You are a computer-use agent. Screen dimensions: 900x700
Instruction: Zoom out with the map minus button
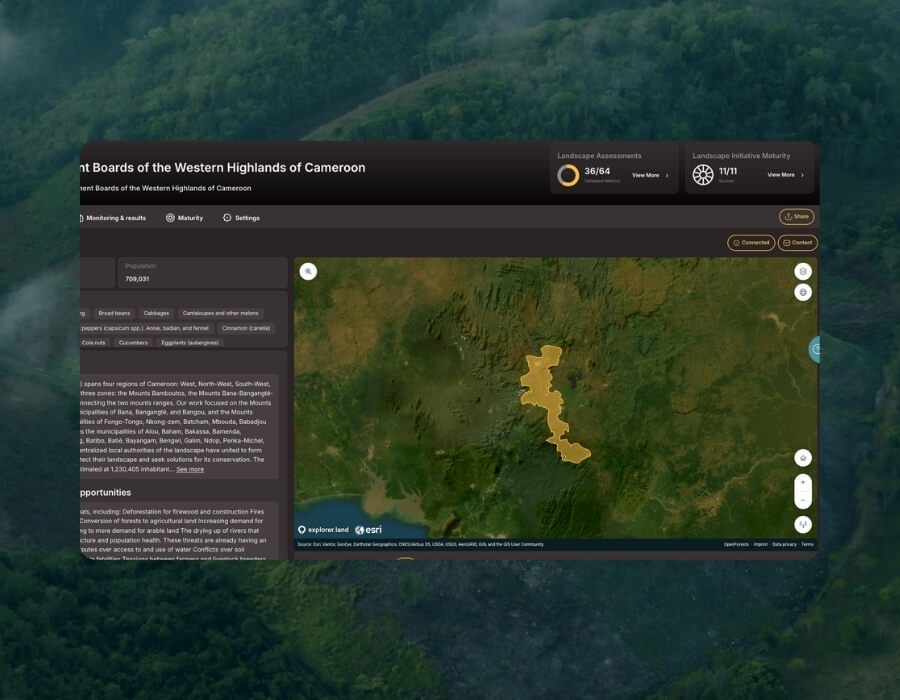click(x=802, y=500)
